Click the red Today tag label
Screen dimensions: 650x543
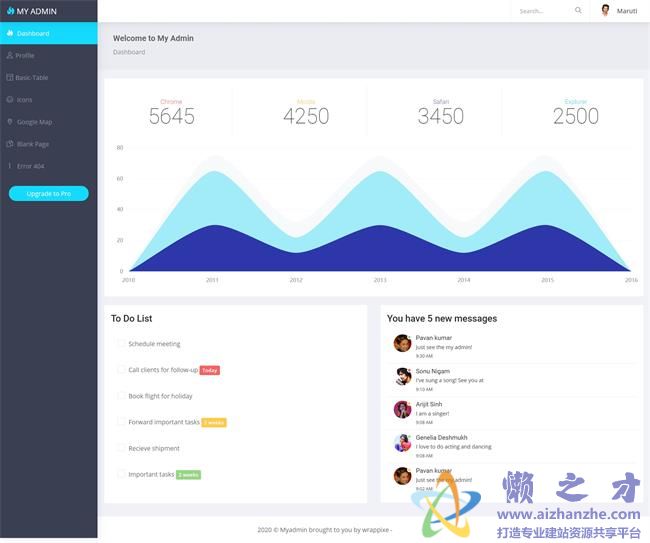point(209,370)
